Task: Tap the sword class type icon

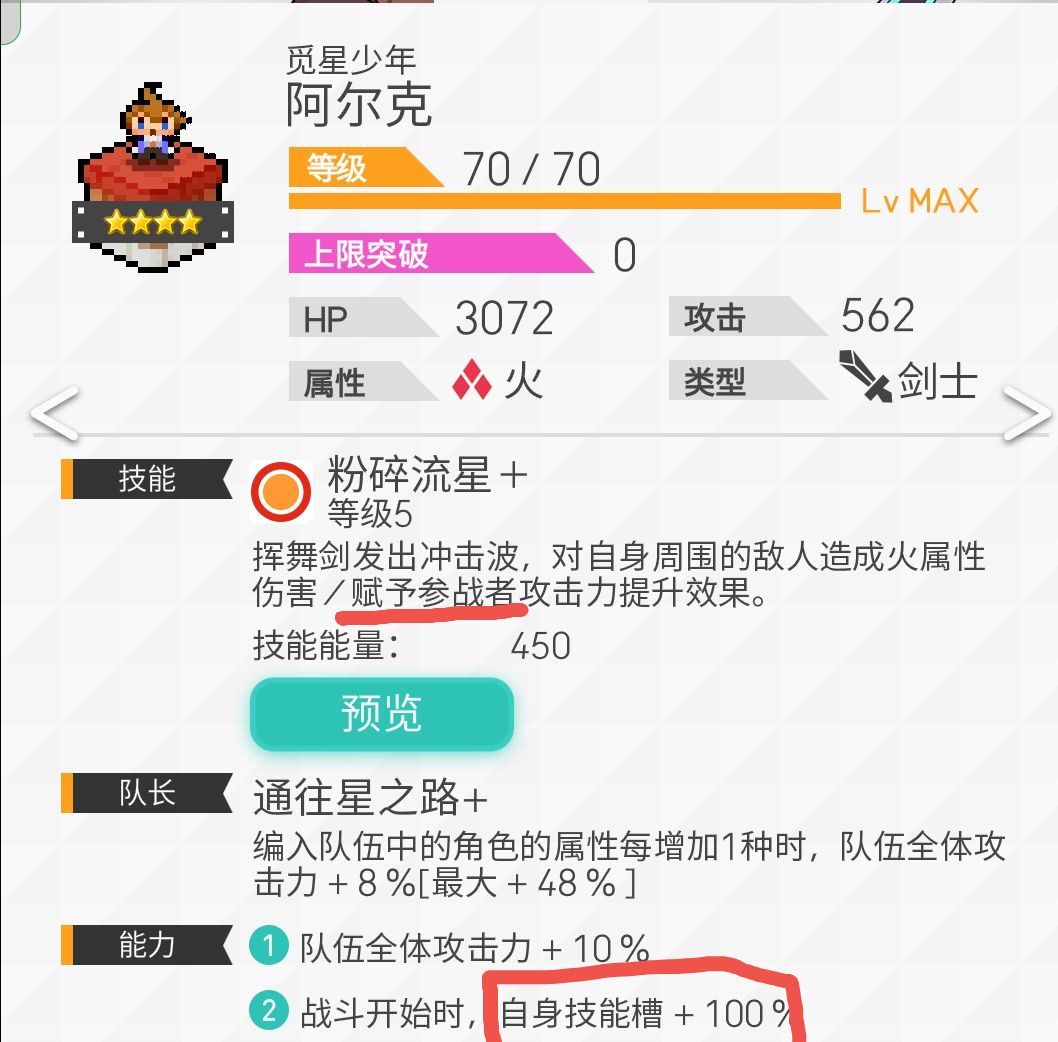Action: point(865,376)
